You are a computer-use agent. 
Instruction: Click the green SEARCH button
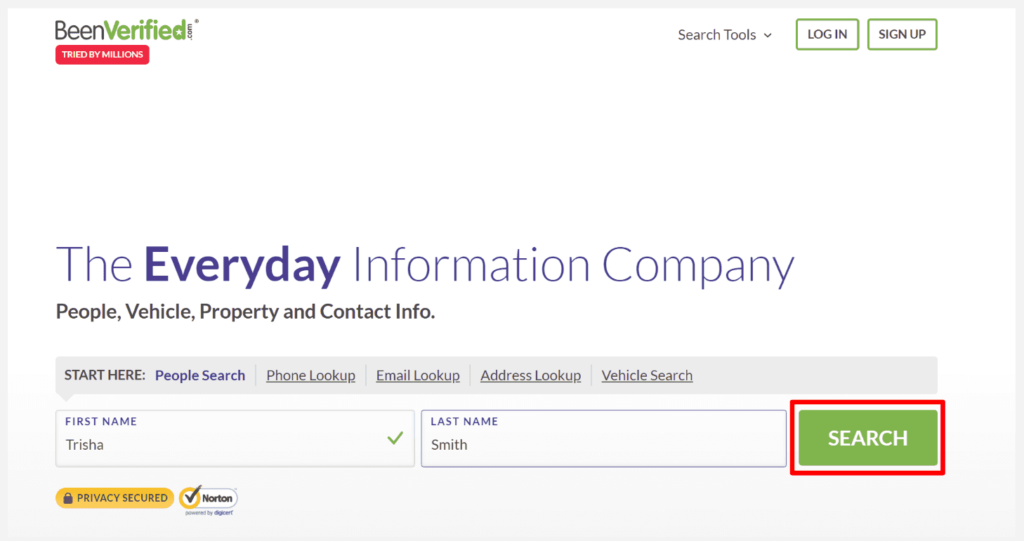[x=868, y=438]
